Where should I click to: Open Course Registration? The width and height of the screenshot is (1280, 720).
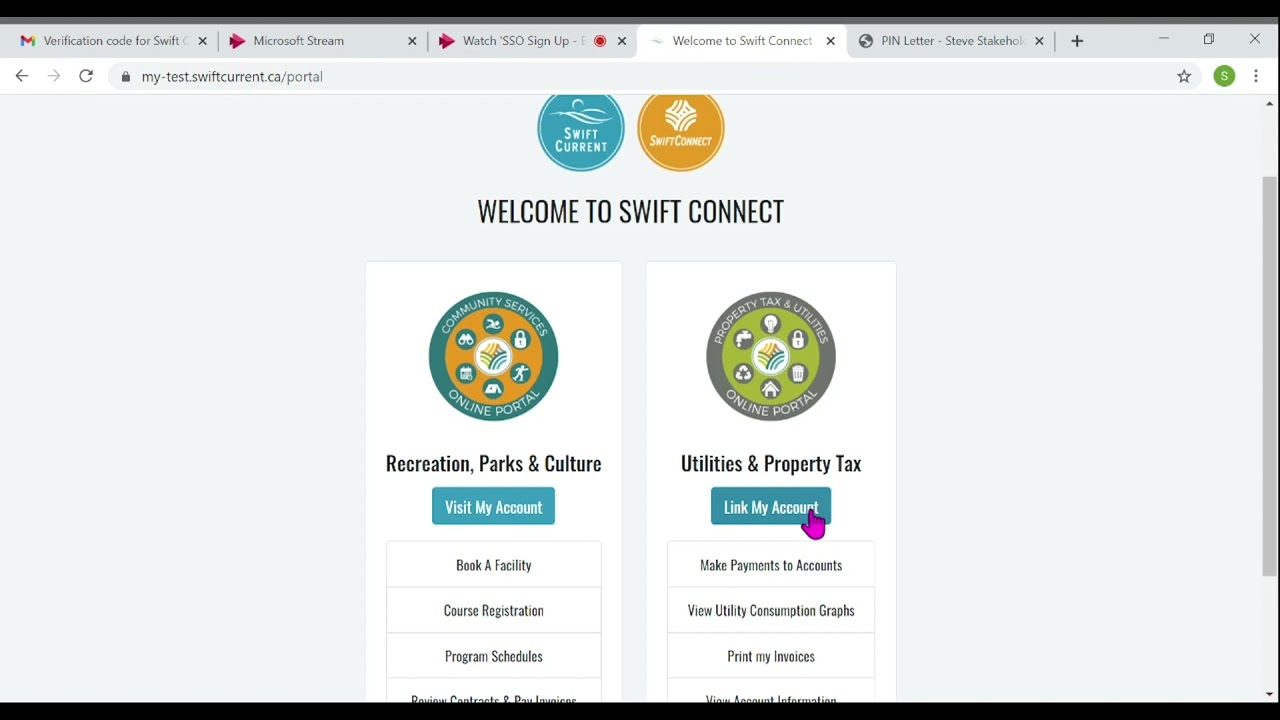coord(494,610)
